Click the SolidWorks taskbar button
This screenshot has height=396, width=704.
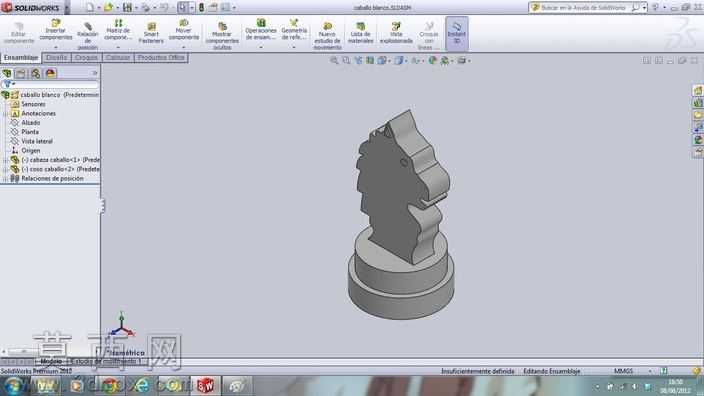(206, 386)
